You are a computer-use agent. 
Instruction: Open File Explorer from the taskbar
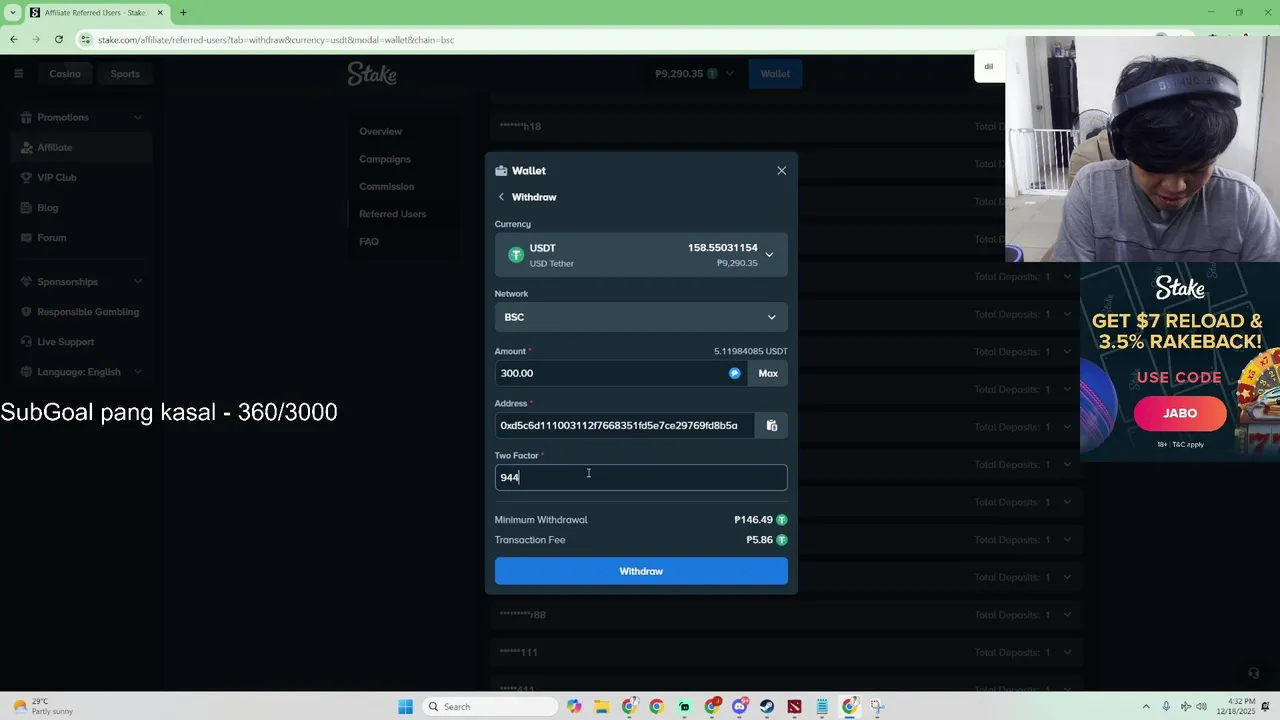pos(602,707)
